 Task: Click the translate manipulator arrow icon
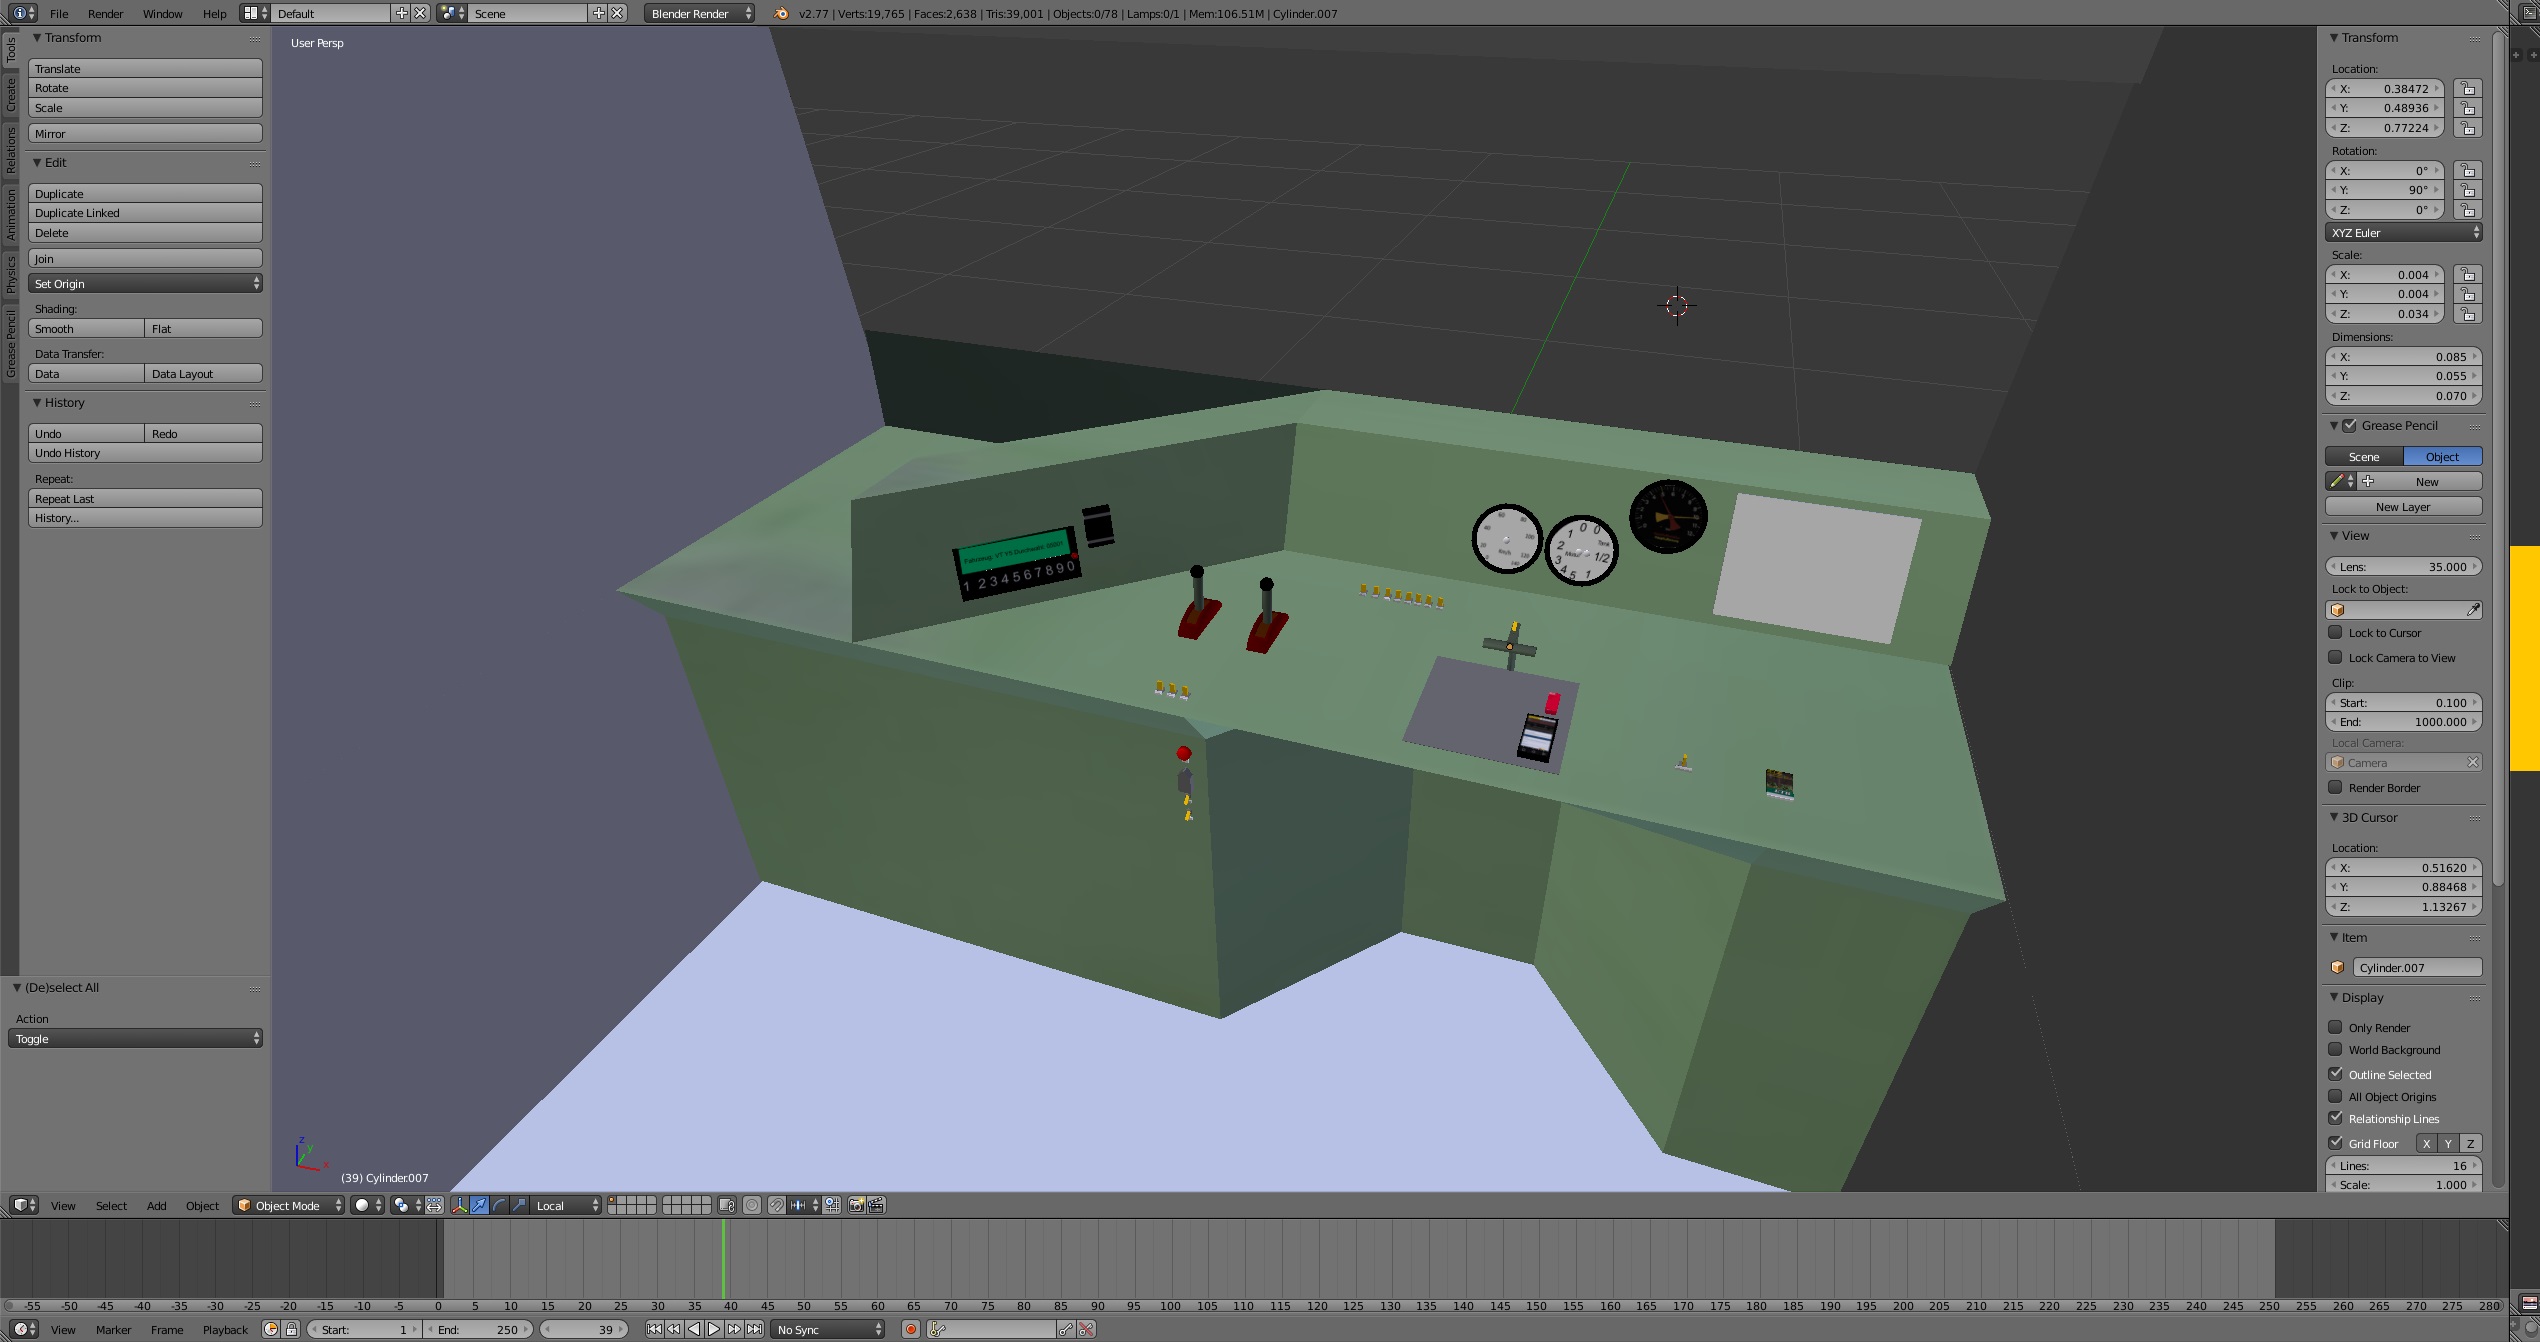pos(480,1205)
